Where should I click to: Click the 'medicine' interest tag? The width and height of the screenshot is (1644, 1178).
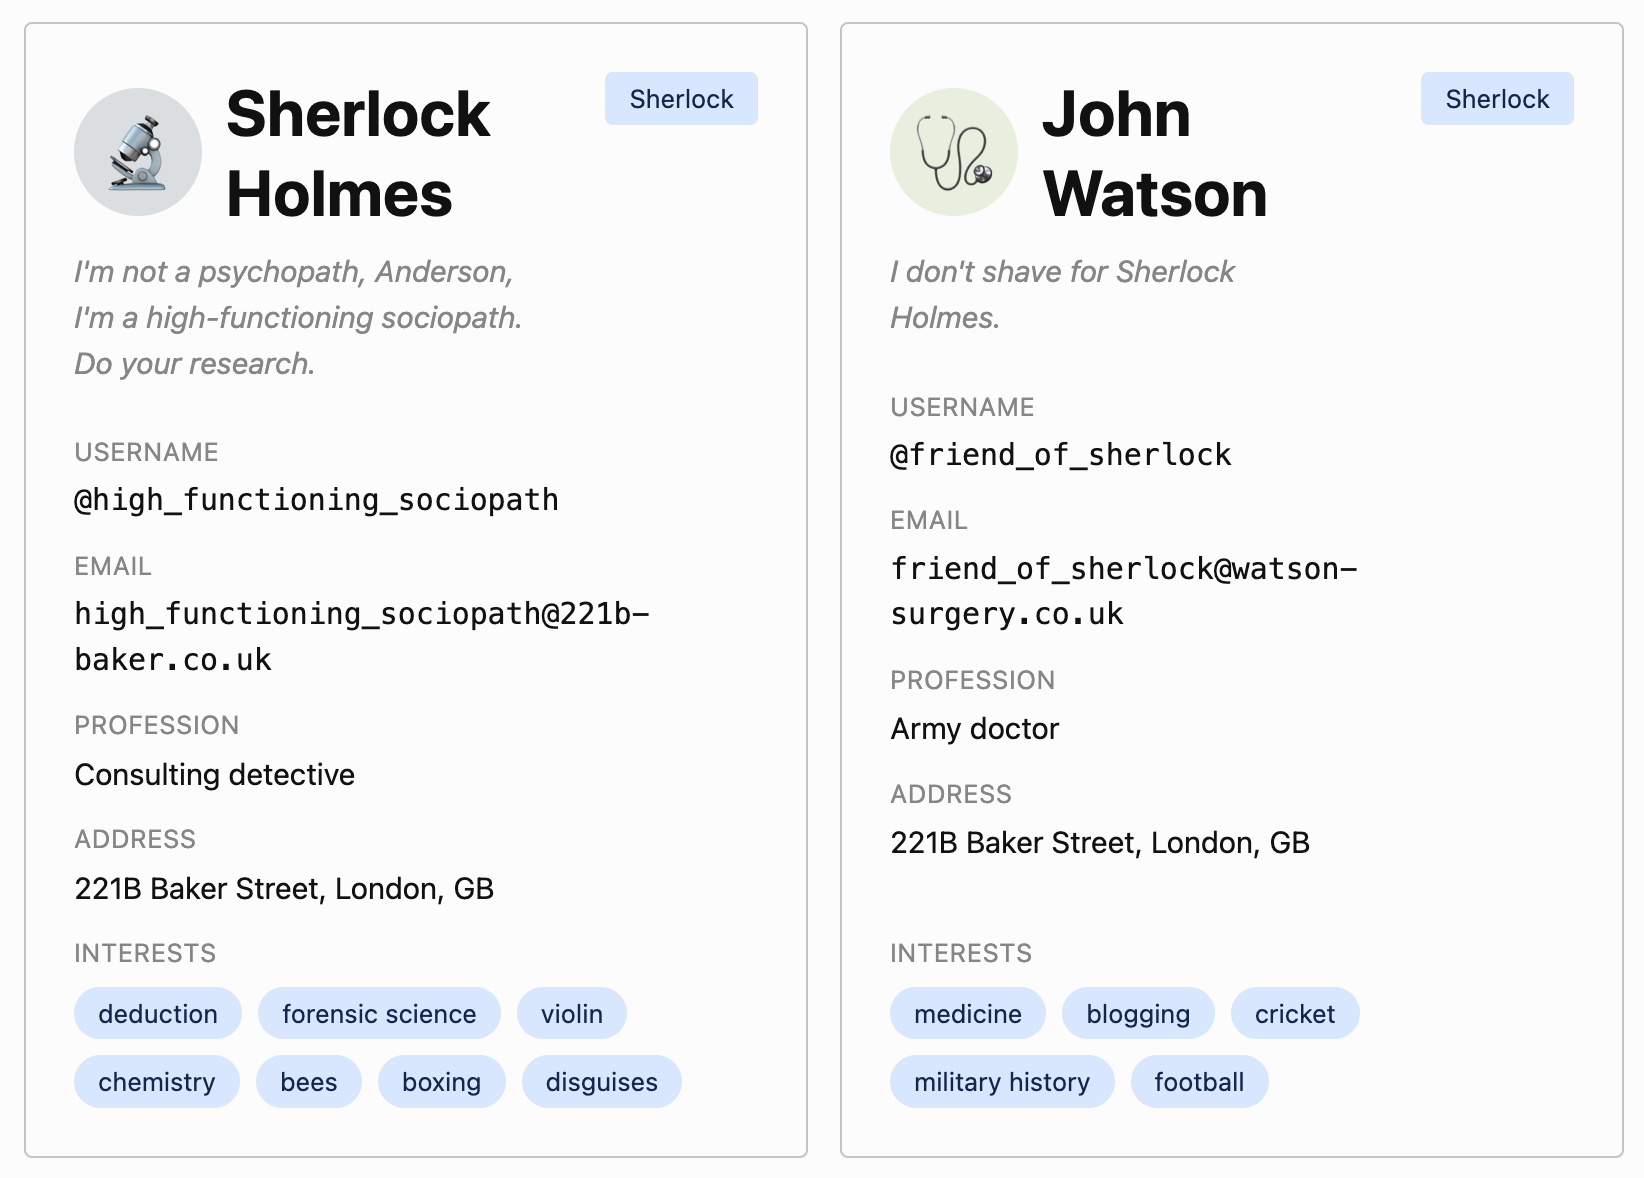point(968,1014)
